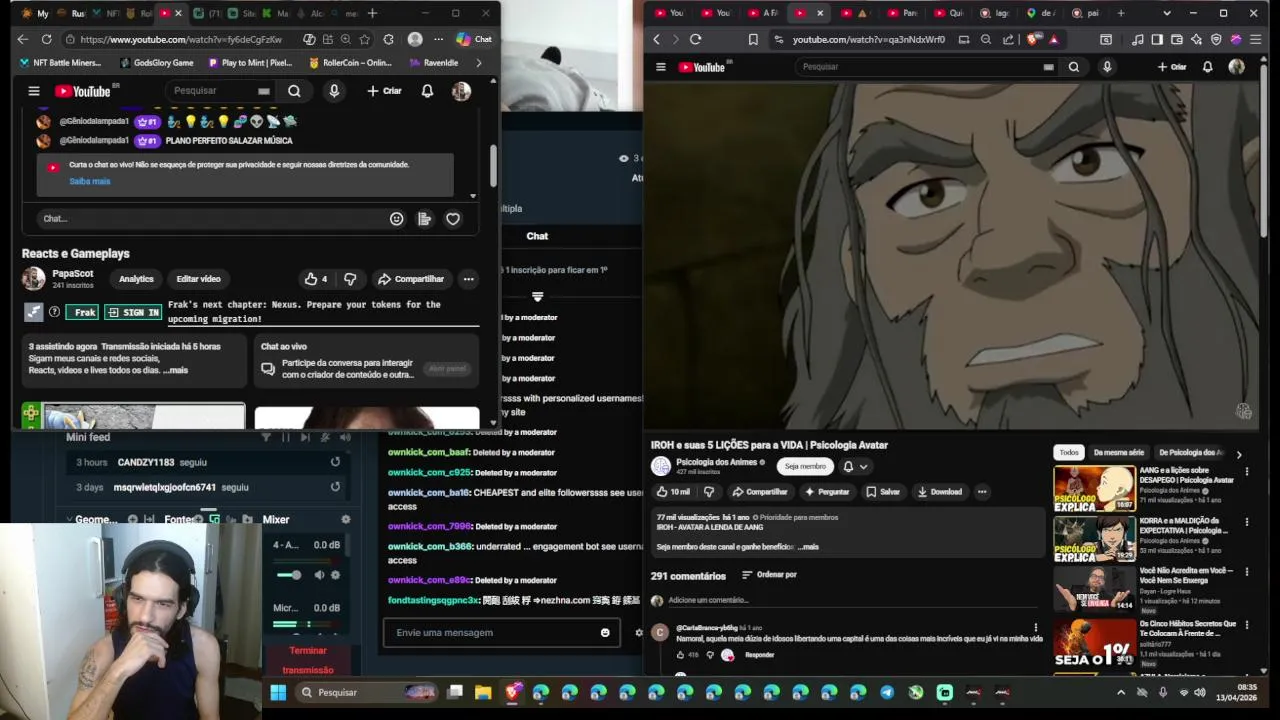1280x720 pixels.
Task: Reload page in right Brave window
Action: click(x=695, y=40)
